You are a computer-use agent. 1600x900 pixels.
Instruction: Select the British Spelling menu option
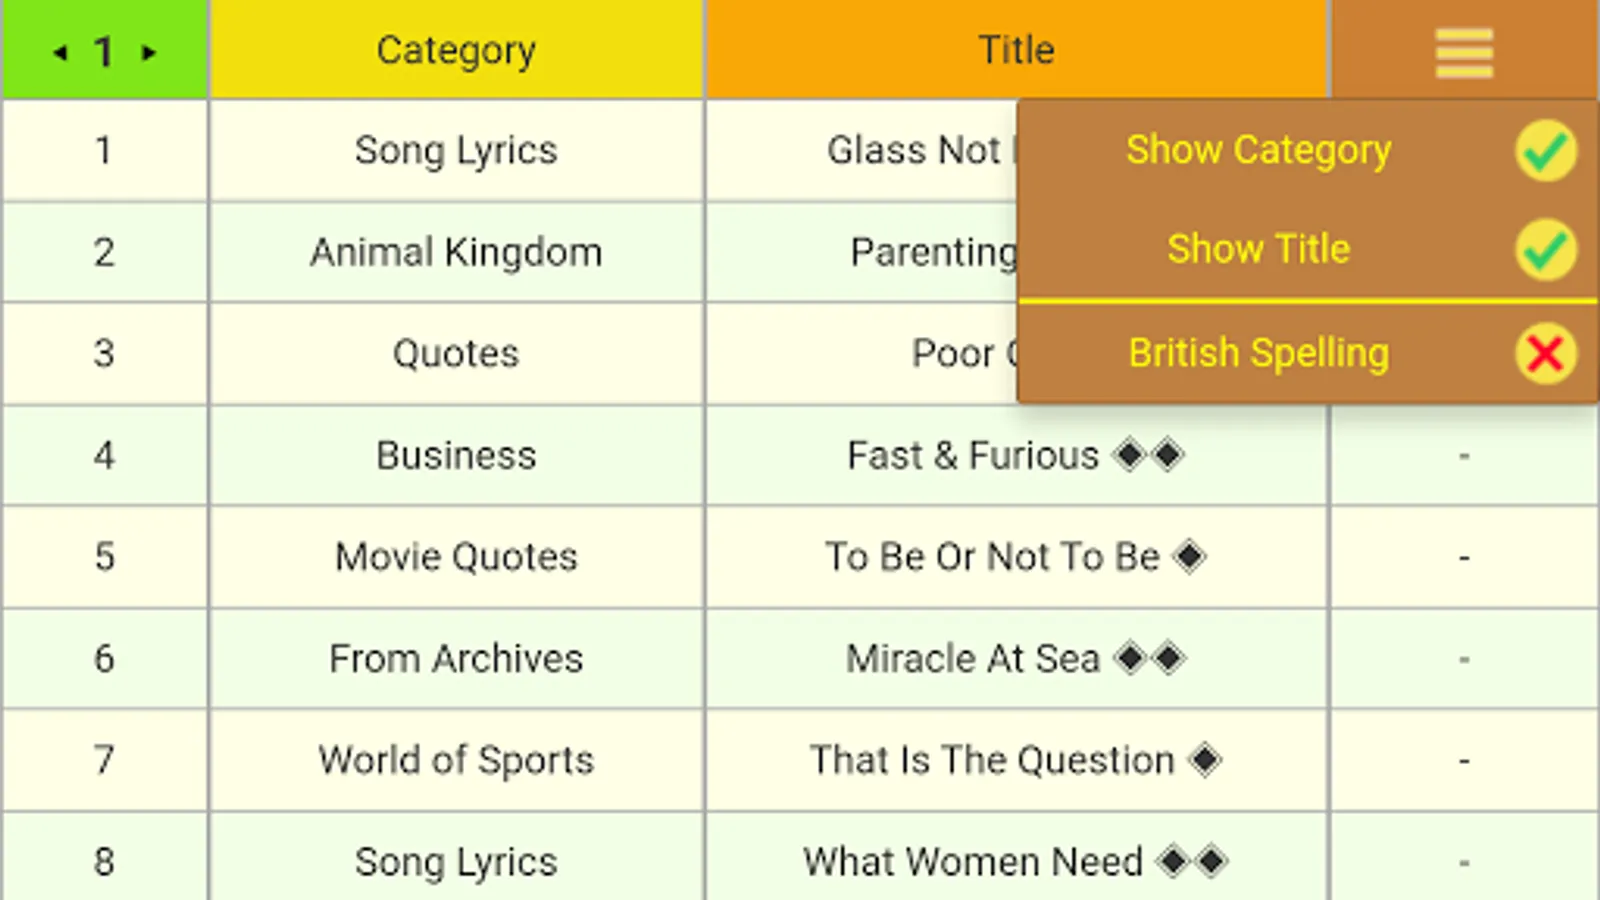[x=1258, y=353]
